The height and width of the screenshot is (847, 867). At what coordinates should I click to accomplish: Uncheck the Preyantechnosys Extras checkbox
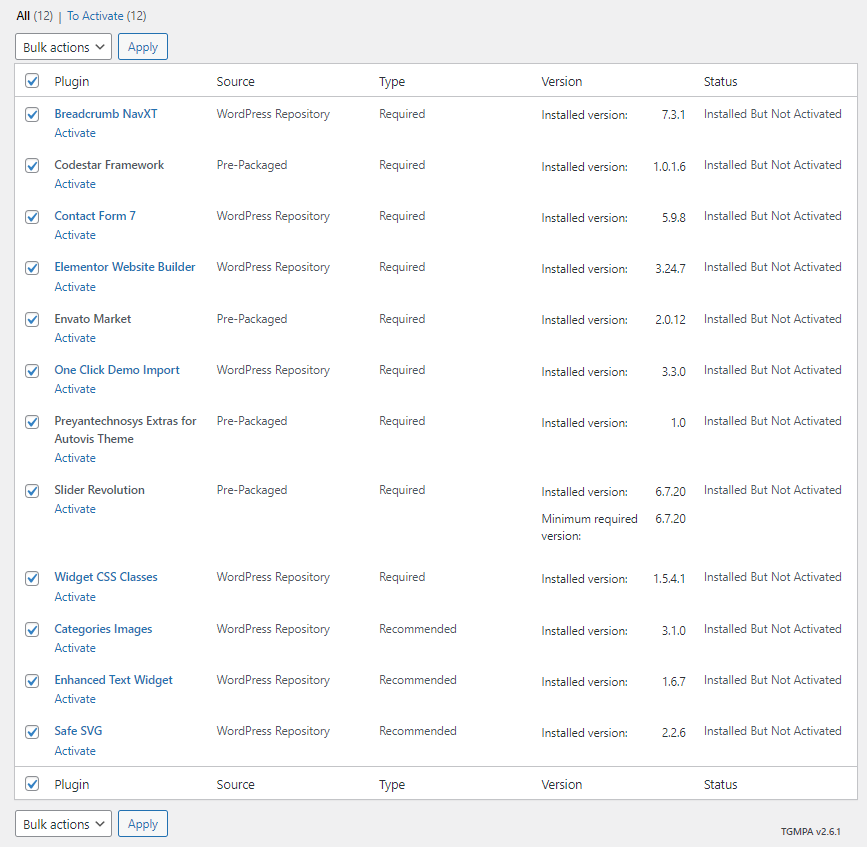tap(32, 422)
